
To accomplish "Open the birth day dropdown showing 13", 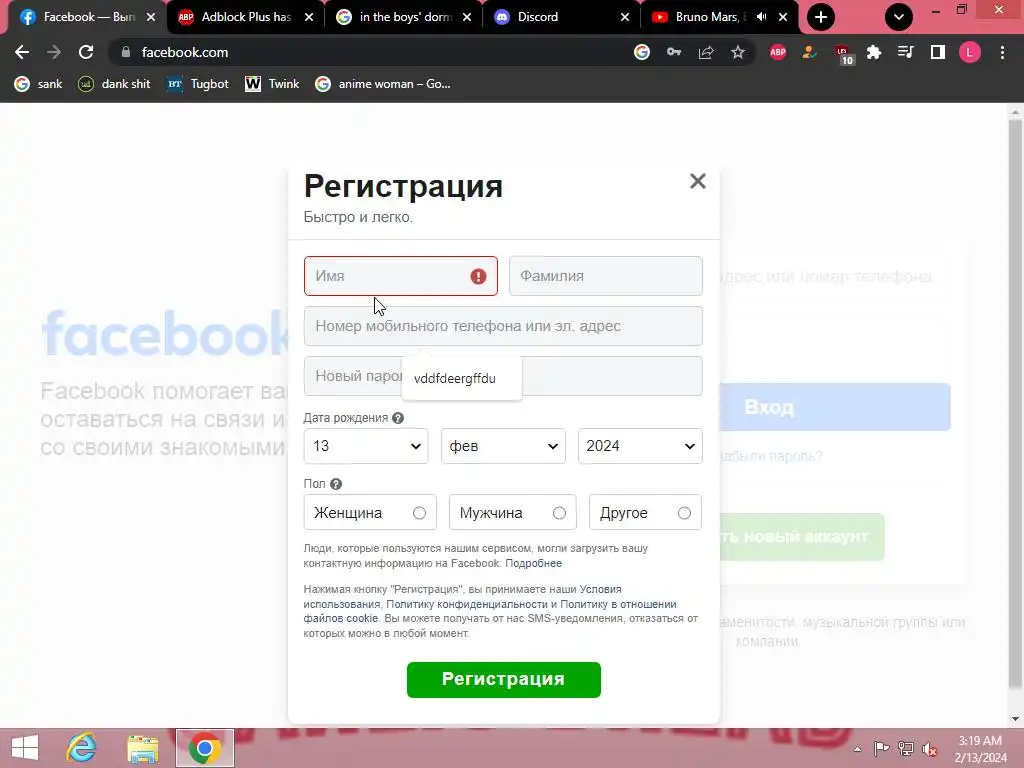I will click(366, 446).
